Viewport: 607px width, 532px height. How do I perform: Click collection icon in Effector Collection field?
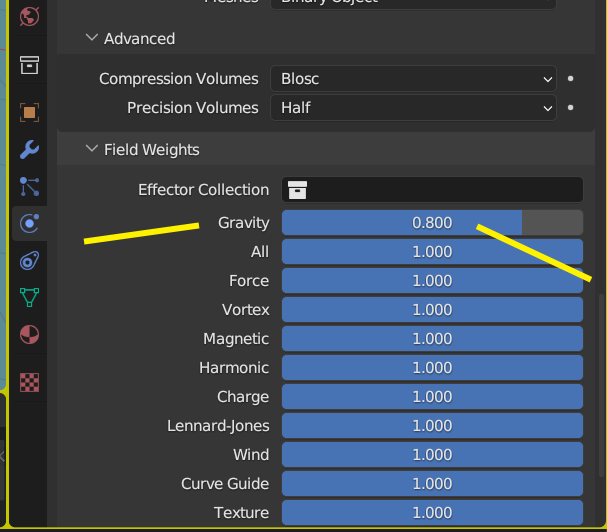point(297,190)
